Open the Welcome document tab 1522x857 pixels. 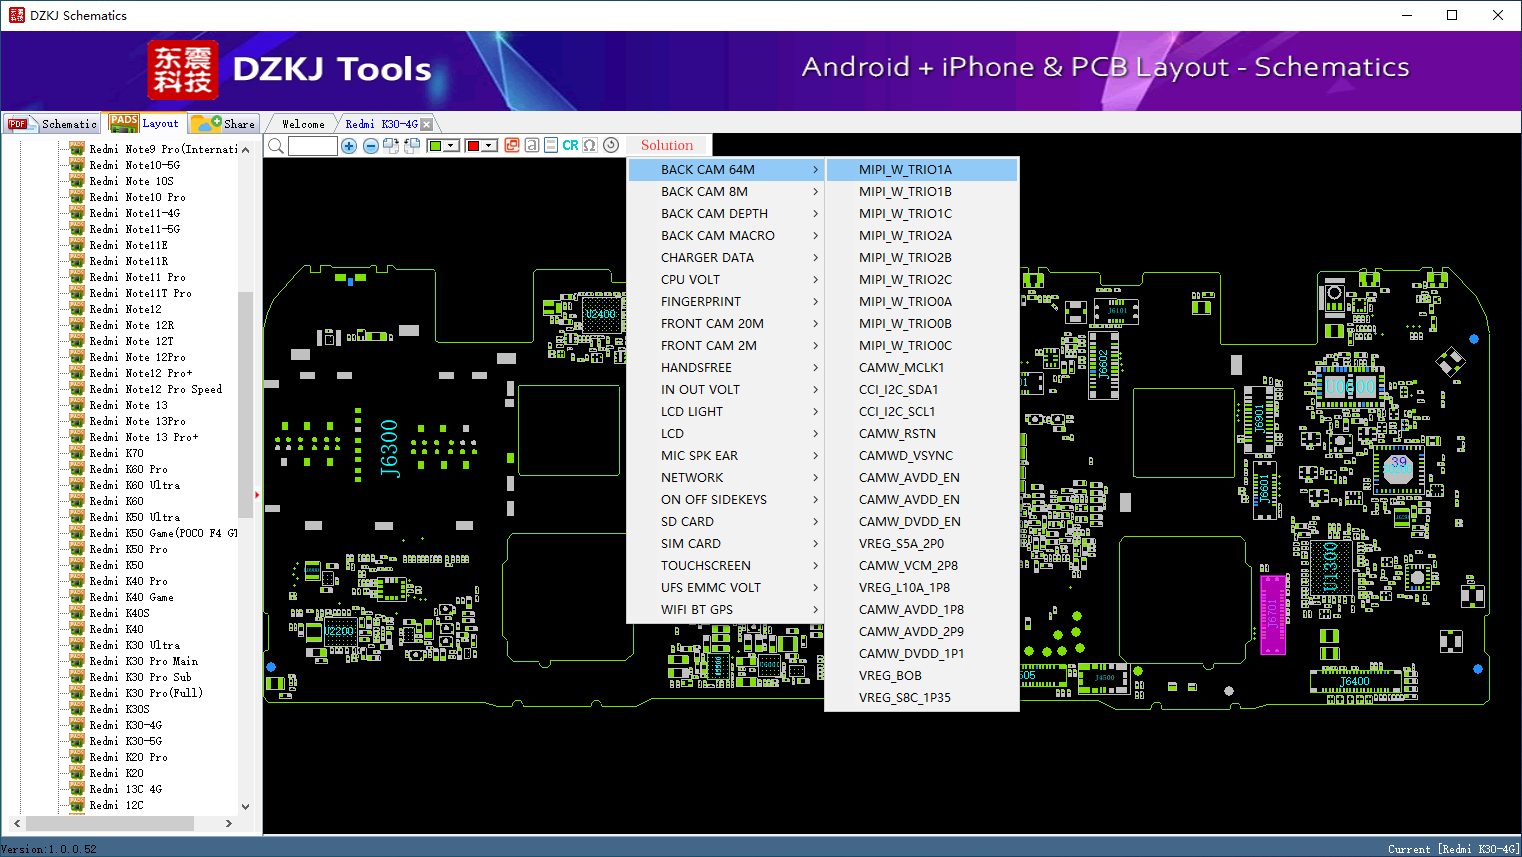tap(303, 124)
